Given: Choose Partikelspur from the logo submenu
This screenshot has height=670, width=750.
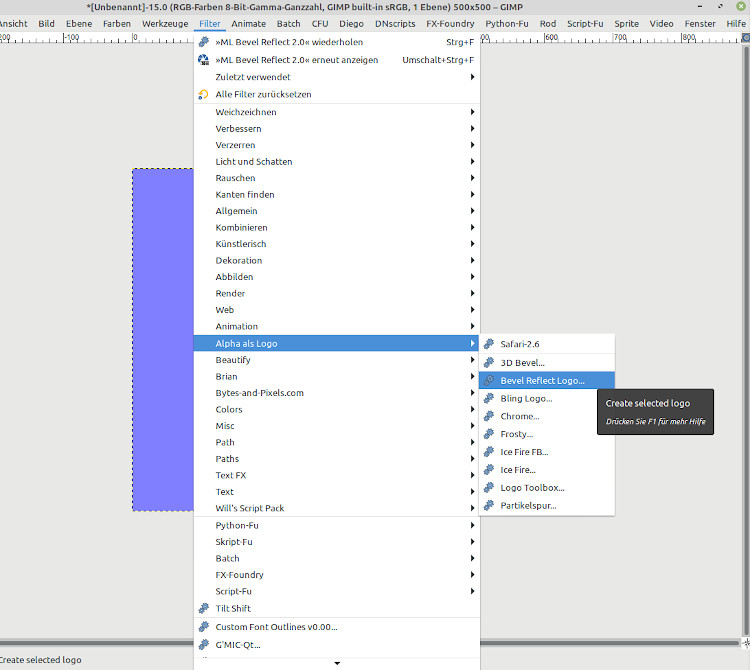Looking at the screenshot, I should (x=528, y=506).
